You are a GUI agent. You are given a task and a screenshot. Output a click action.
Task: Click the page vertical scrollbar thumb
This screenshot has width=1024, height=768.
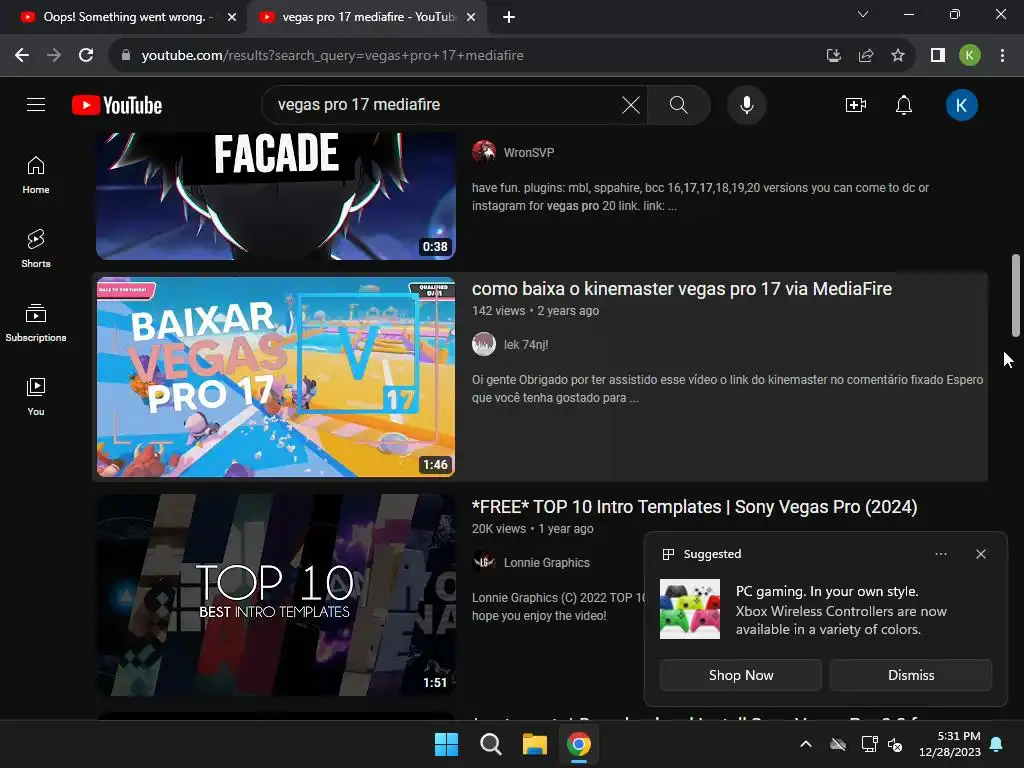(1016, 295)
